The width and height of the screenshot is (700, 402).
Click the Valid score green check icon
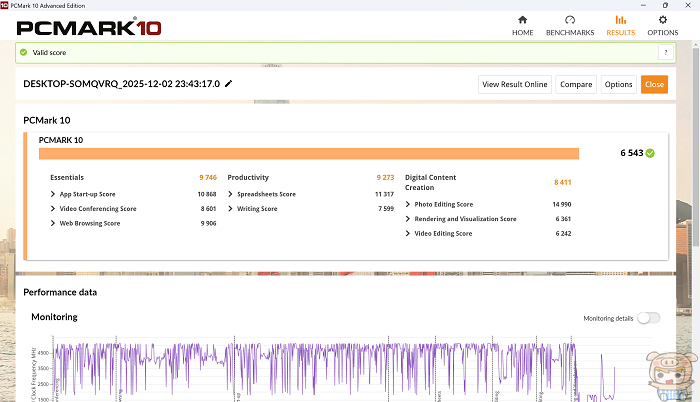coord(24,52)
